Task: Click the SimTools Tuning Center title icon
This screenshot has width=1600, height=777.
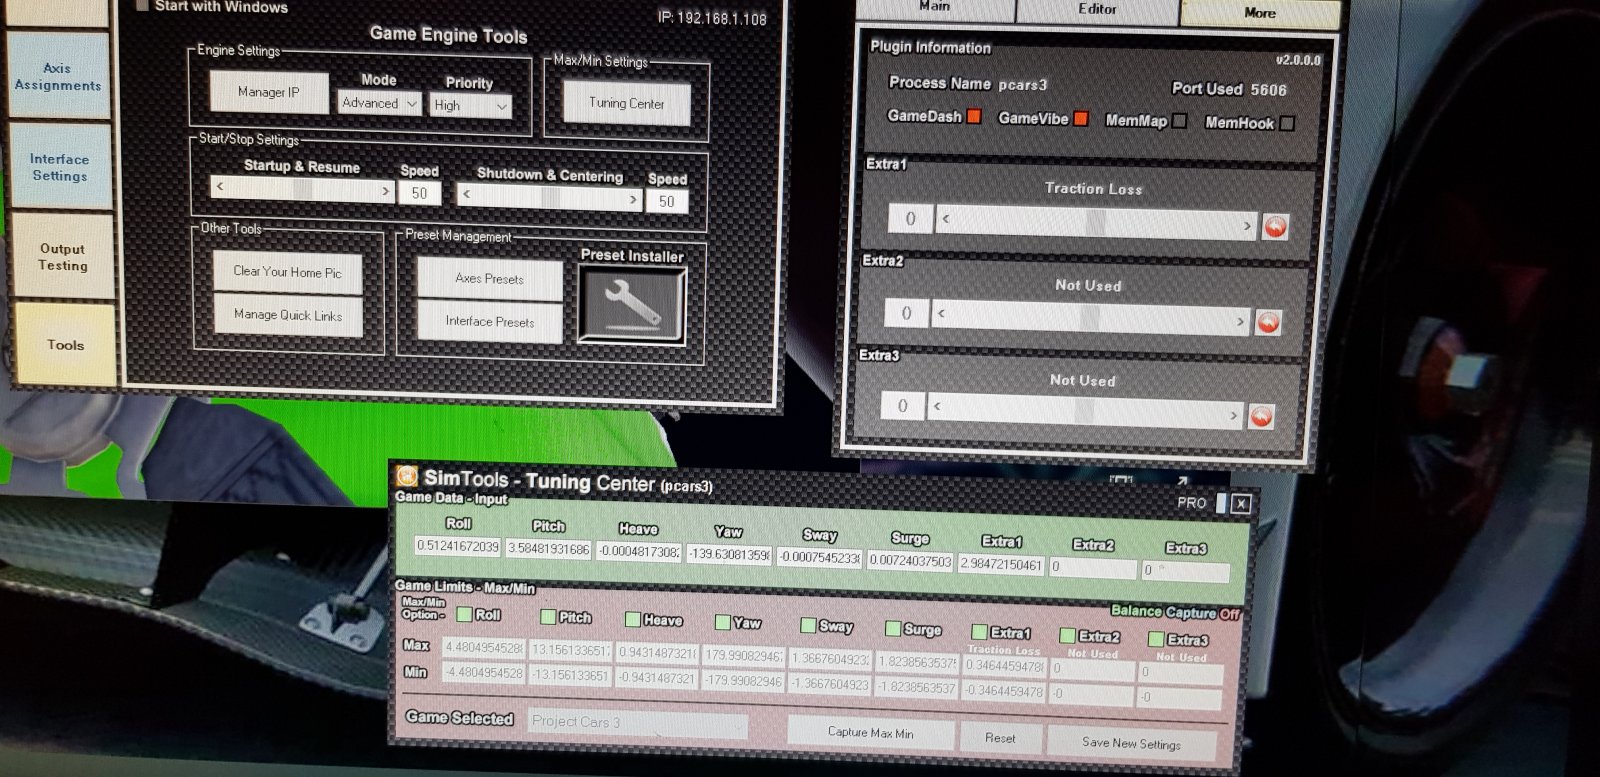Action: pyautogui.click(x=407, y=475)
